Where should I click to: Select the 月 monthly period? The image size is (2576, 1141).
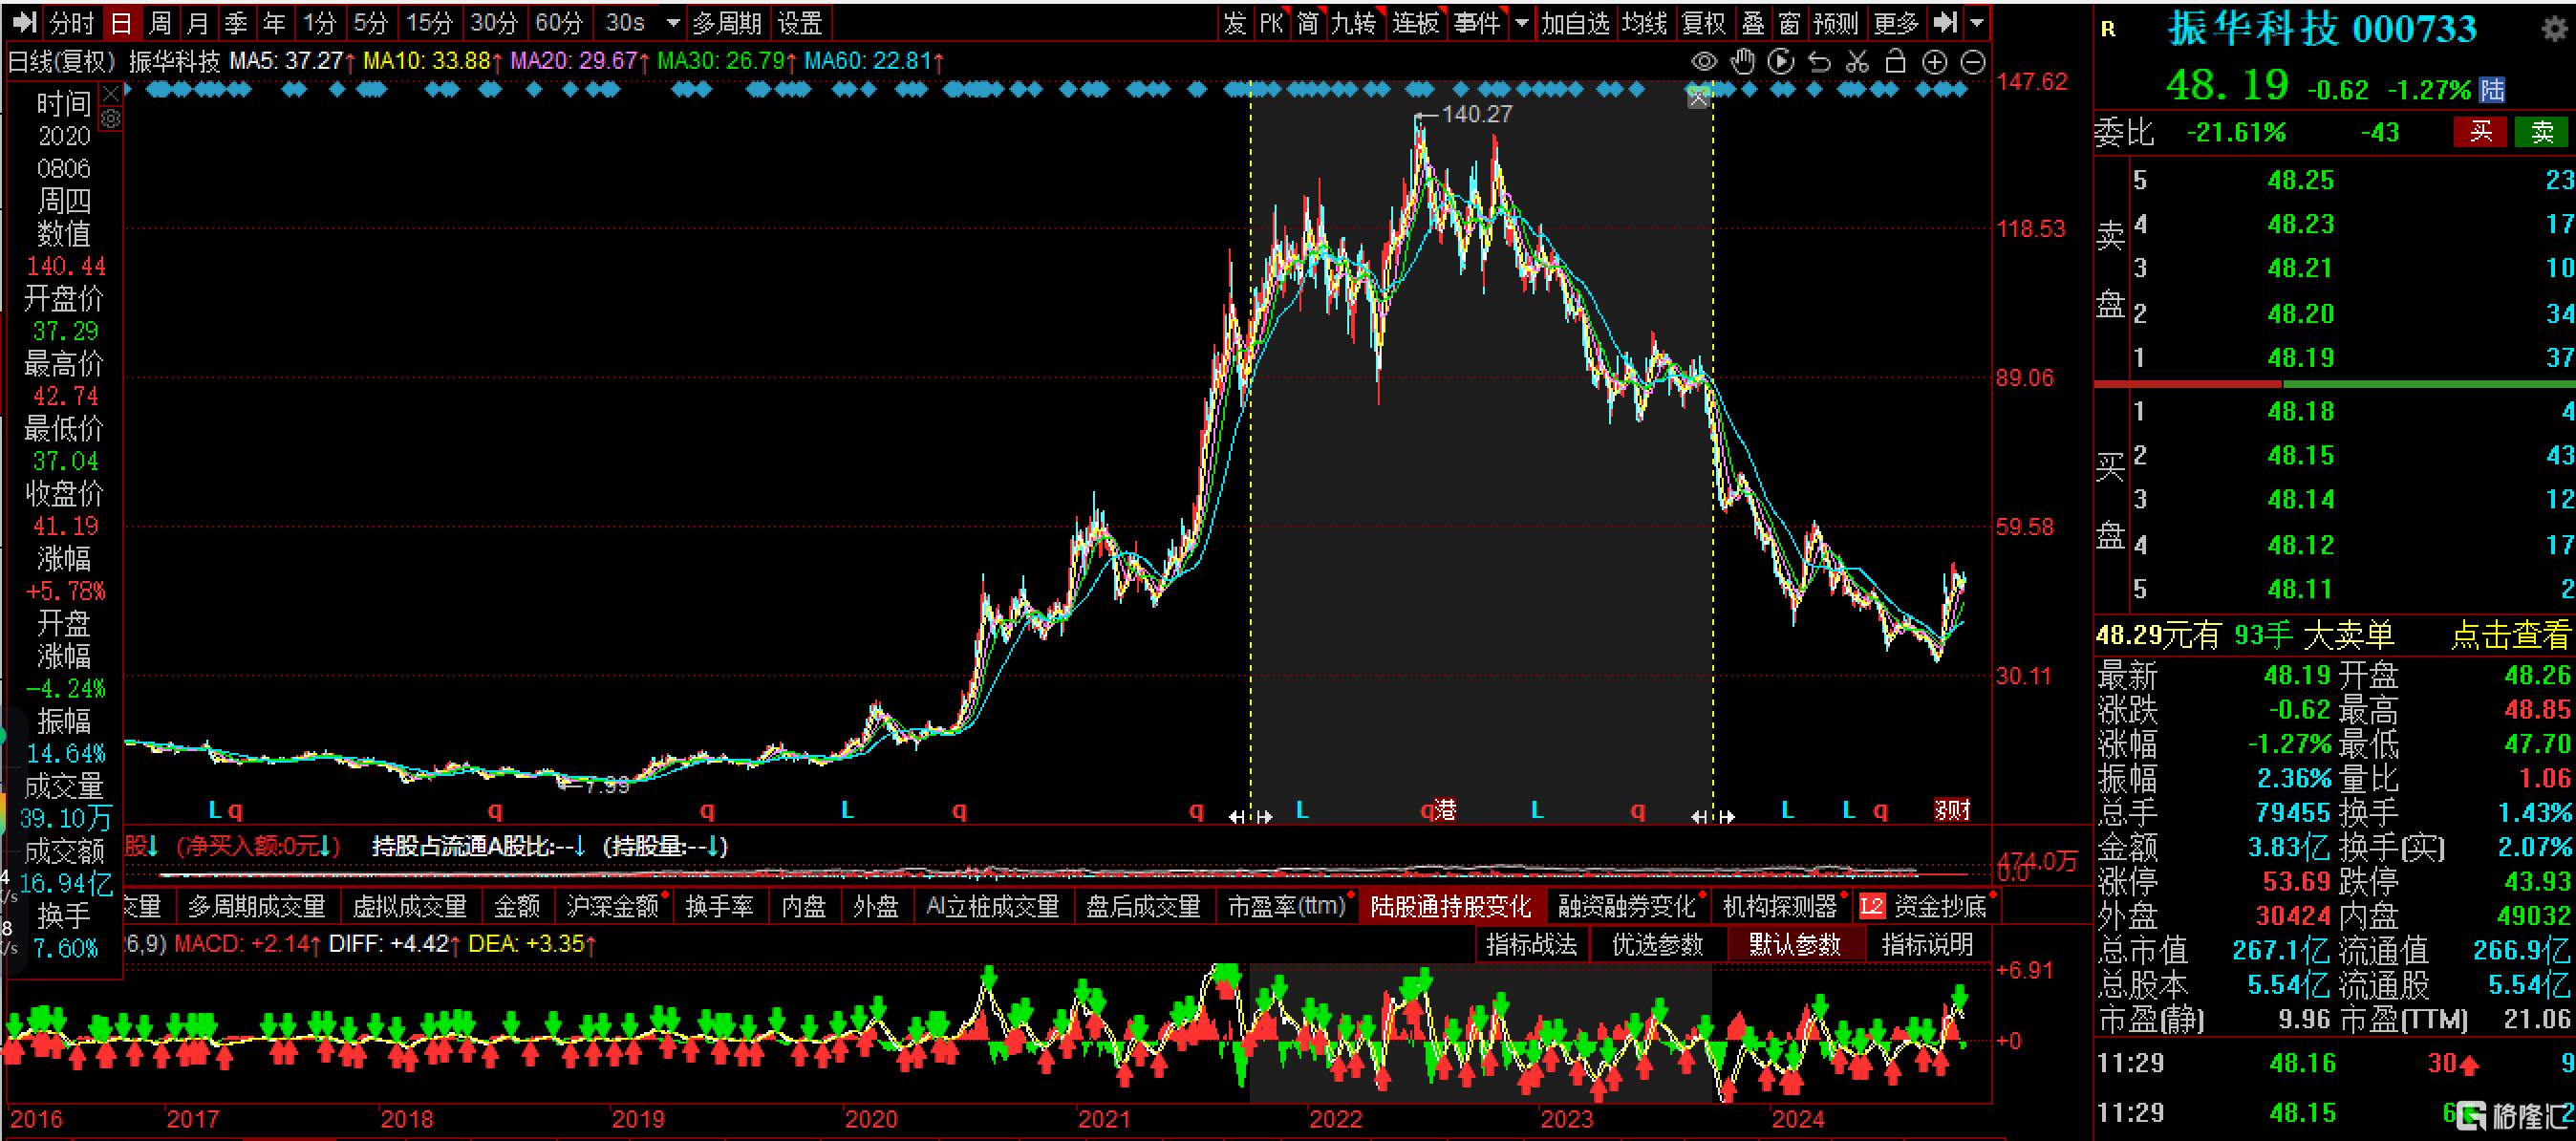coord(198,22)
